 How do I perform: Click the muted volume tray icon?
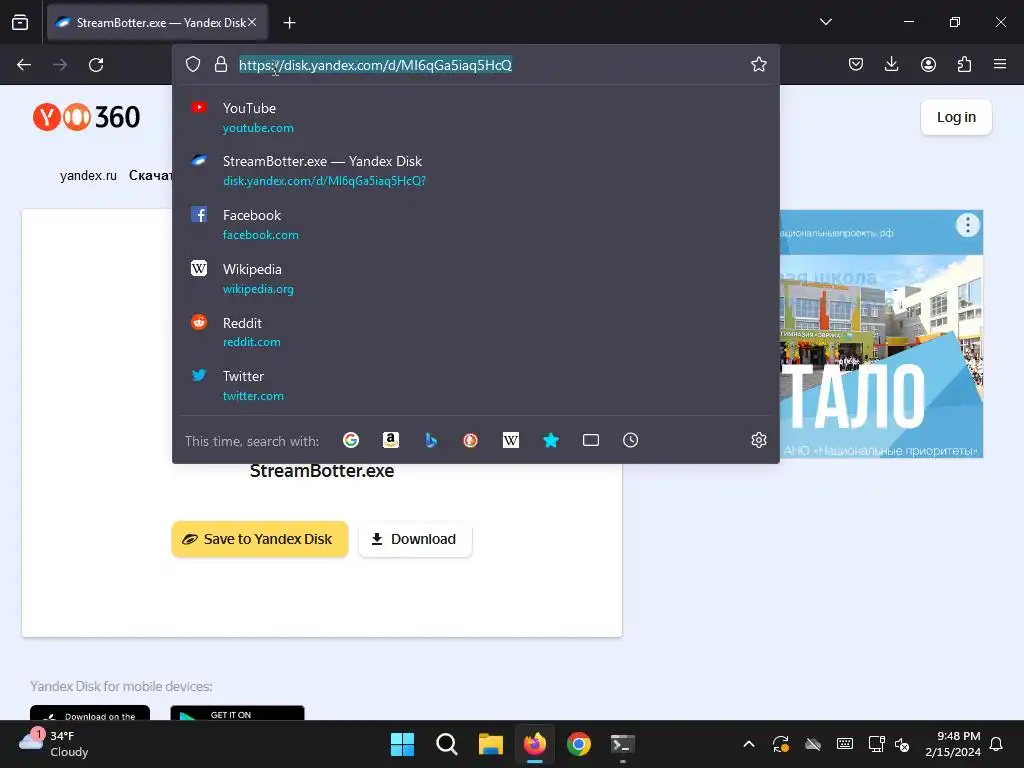pos(902,744)
